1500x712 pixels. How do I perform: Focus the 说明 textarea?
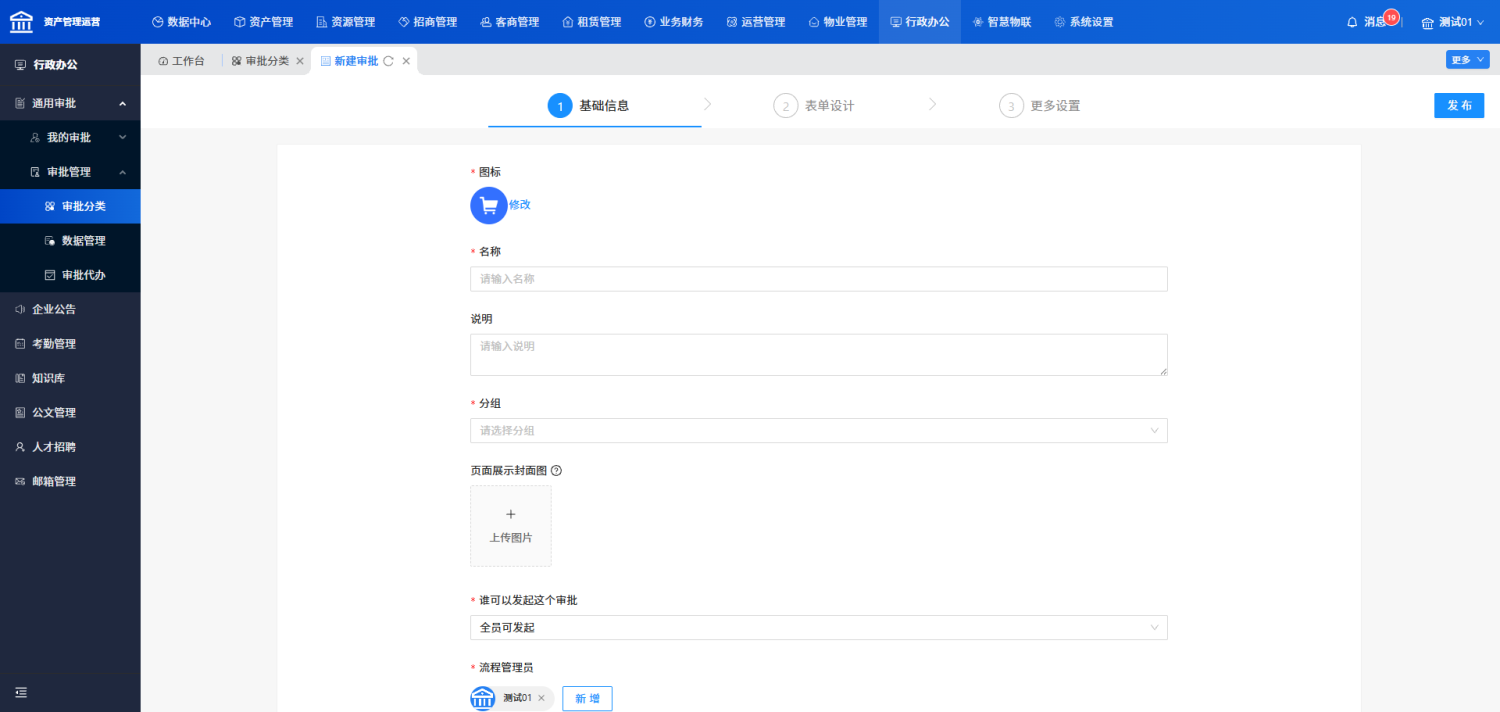point(818,355)
